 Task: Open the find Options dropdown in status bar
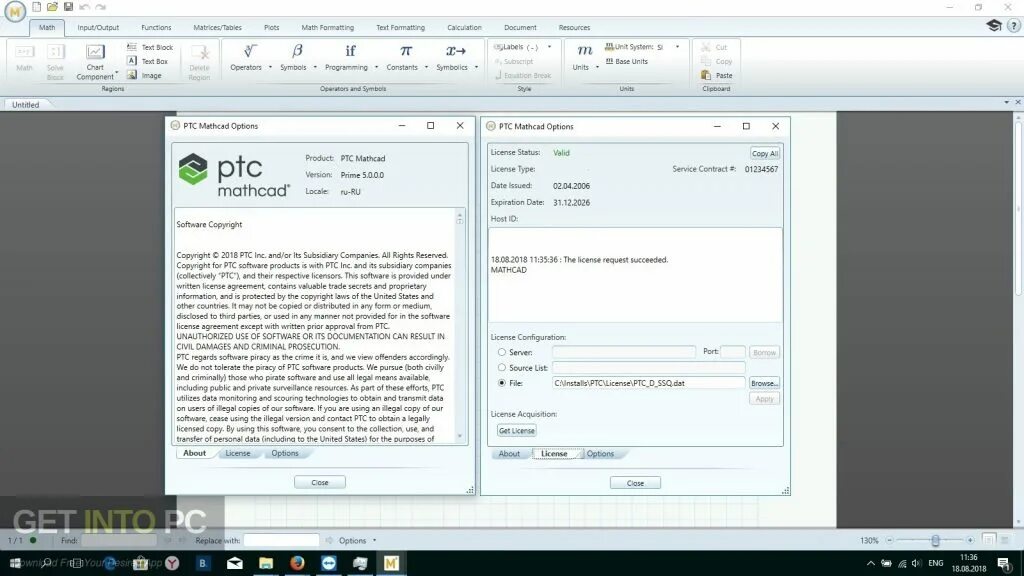357,540
